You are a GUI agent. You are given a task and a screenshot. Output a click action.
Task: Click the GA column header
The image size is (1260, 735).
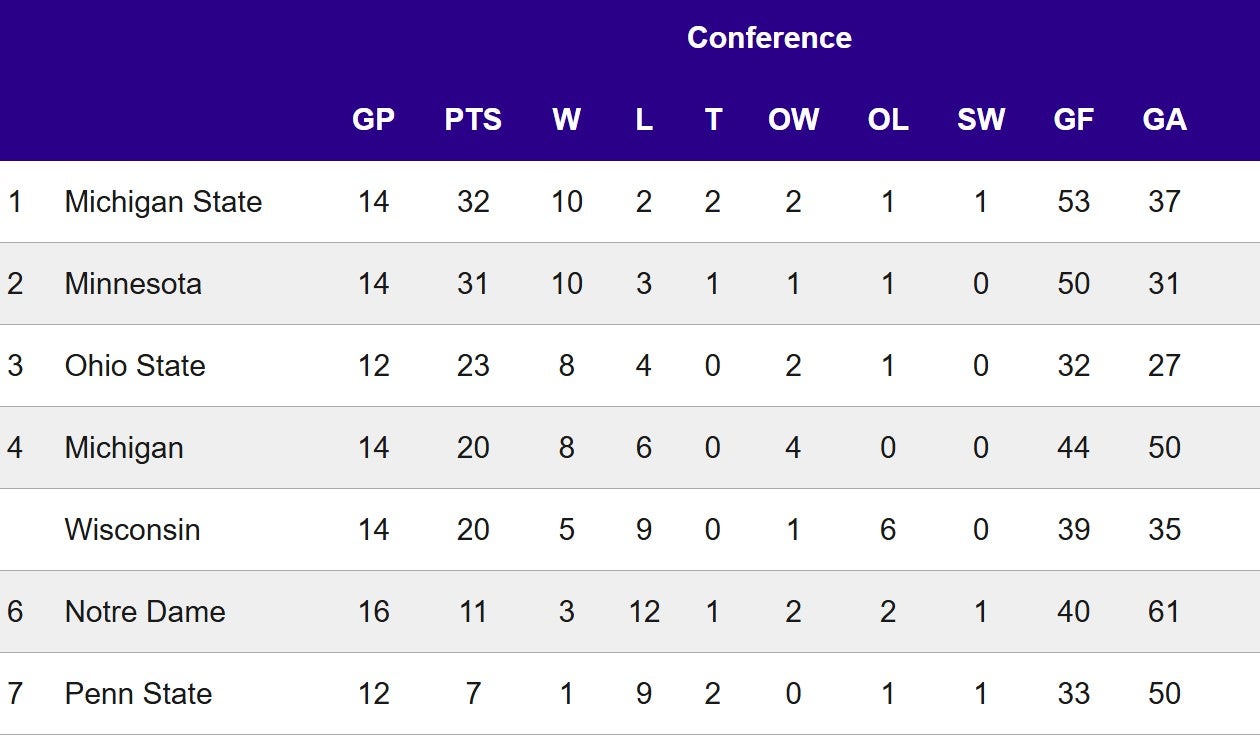coord(1164,120)
